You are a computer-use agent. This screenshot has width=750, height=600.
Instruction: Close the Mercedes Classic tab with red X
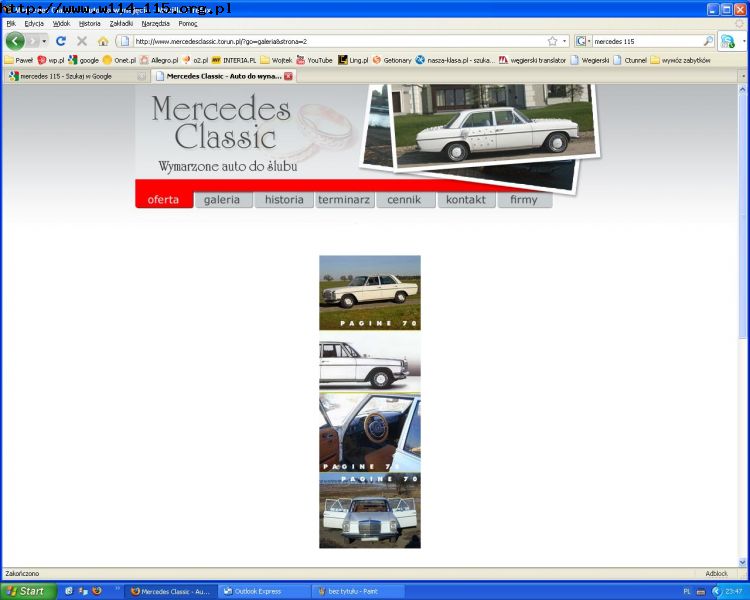288,76
